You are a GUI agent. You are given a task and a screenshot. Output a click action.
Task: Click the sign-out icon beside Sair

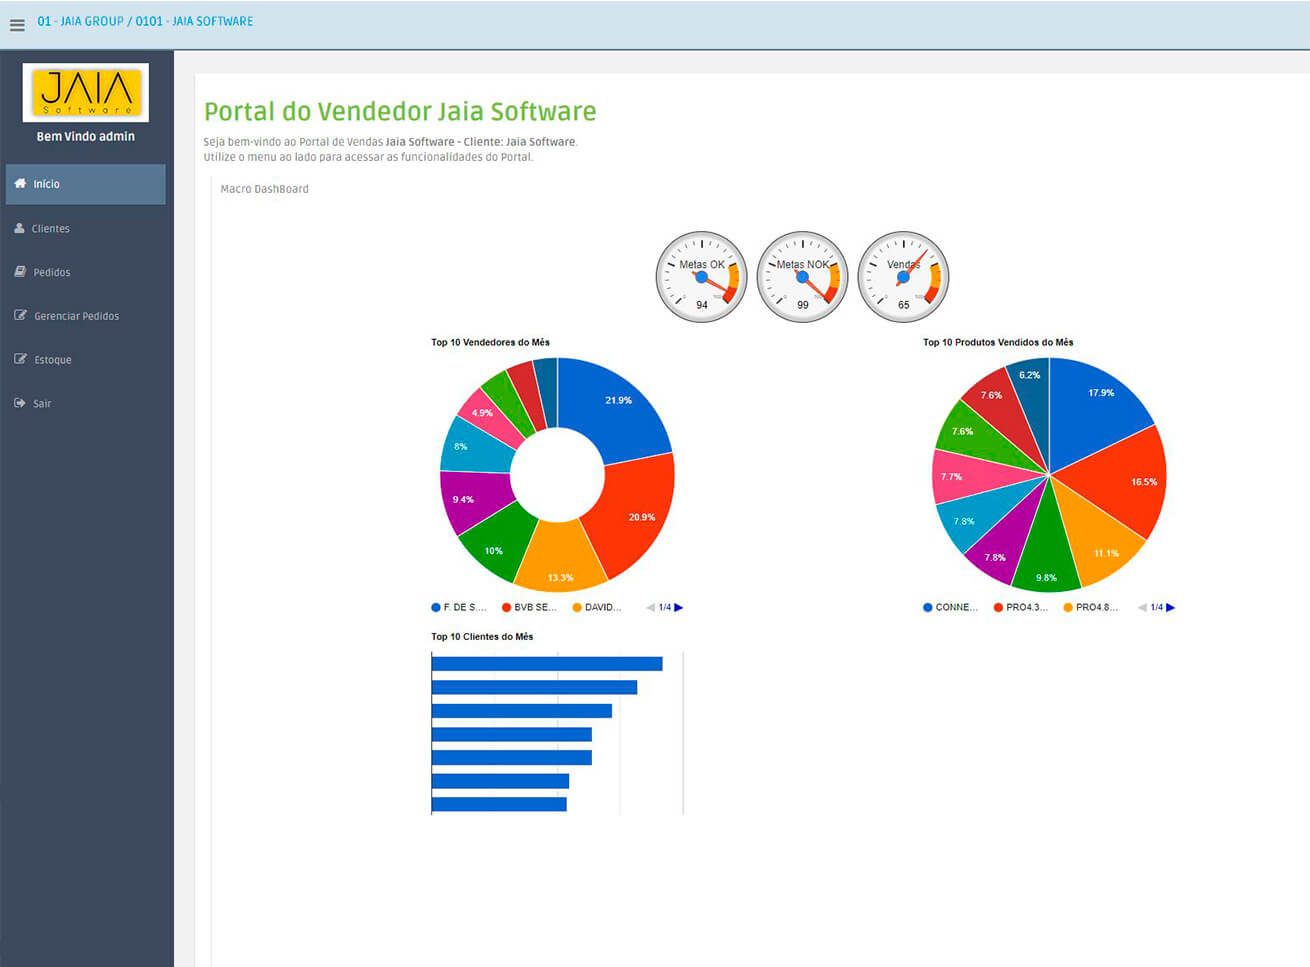pos(20,403)
